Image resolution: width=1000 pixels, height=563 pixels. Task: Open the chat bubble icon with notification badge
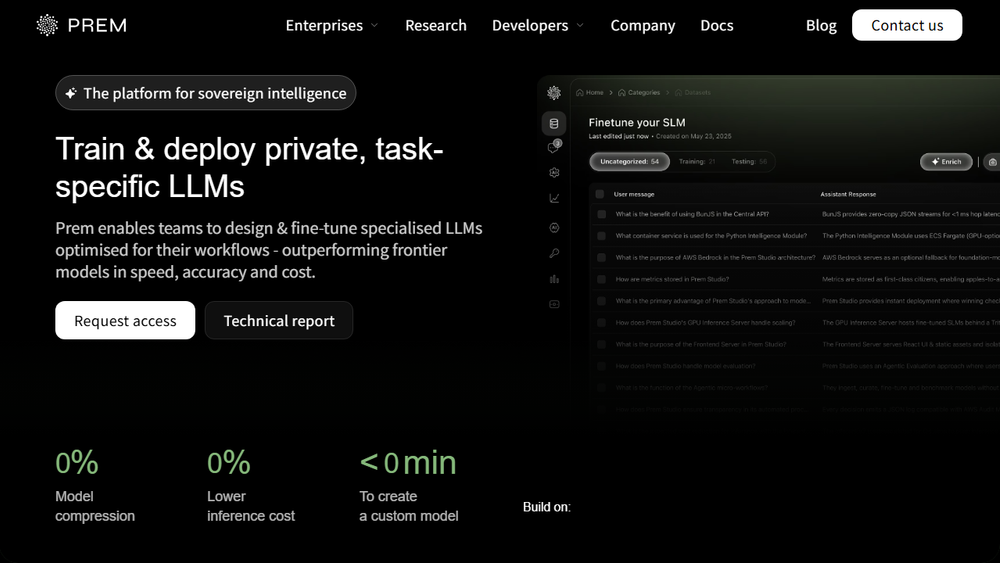pos(554,147)
